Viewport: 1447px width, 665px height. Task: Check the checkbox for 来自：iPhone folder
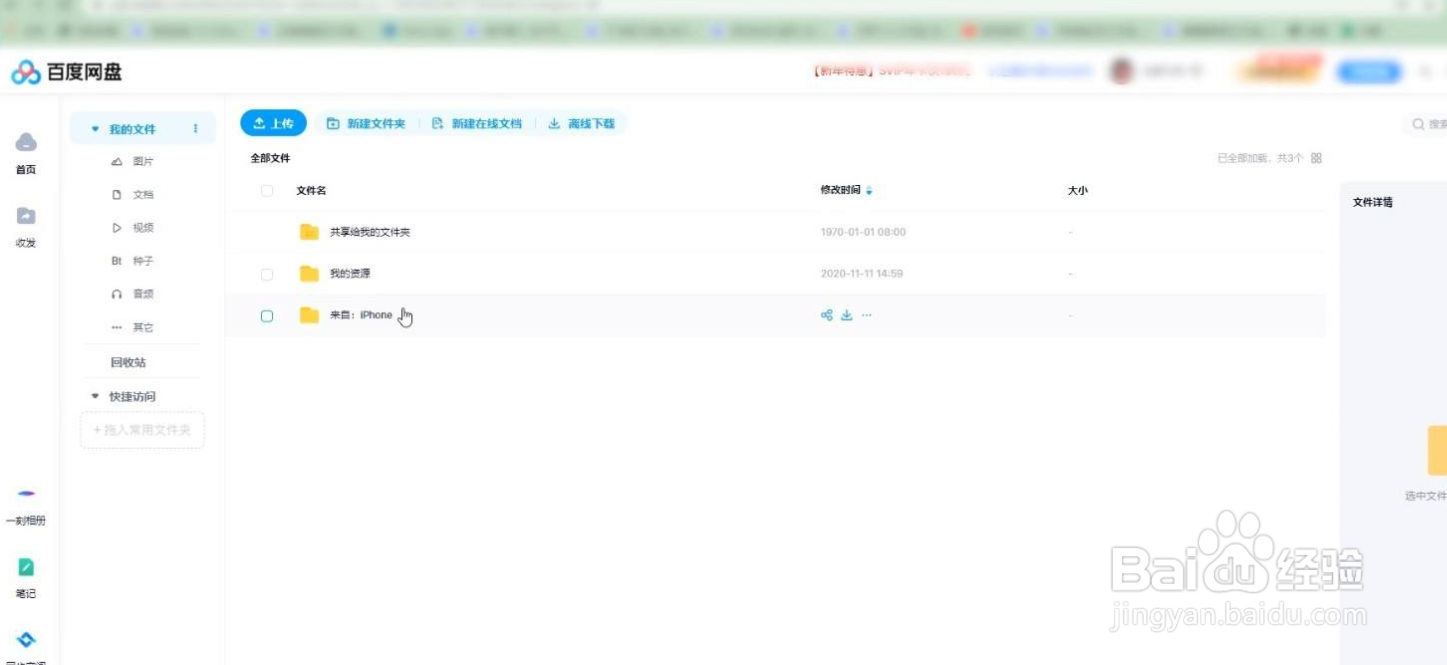click(266, 314)
